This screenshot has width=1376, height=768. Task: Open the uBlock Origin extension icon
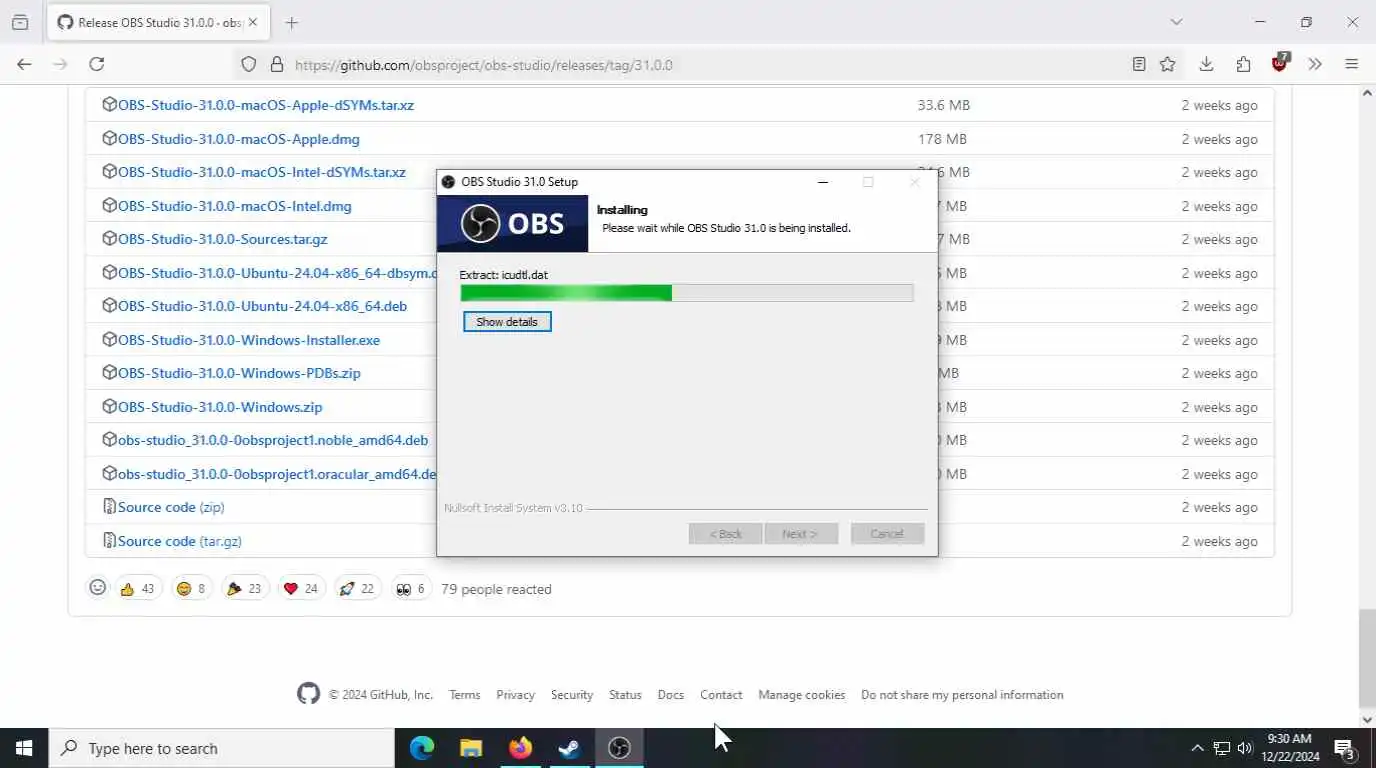click(1280, 63)
